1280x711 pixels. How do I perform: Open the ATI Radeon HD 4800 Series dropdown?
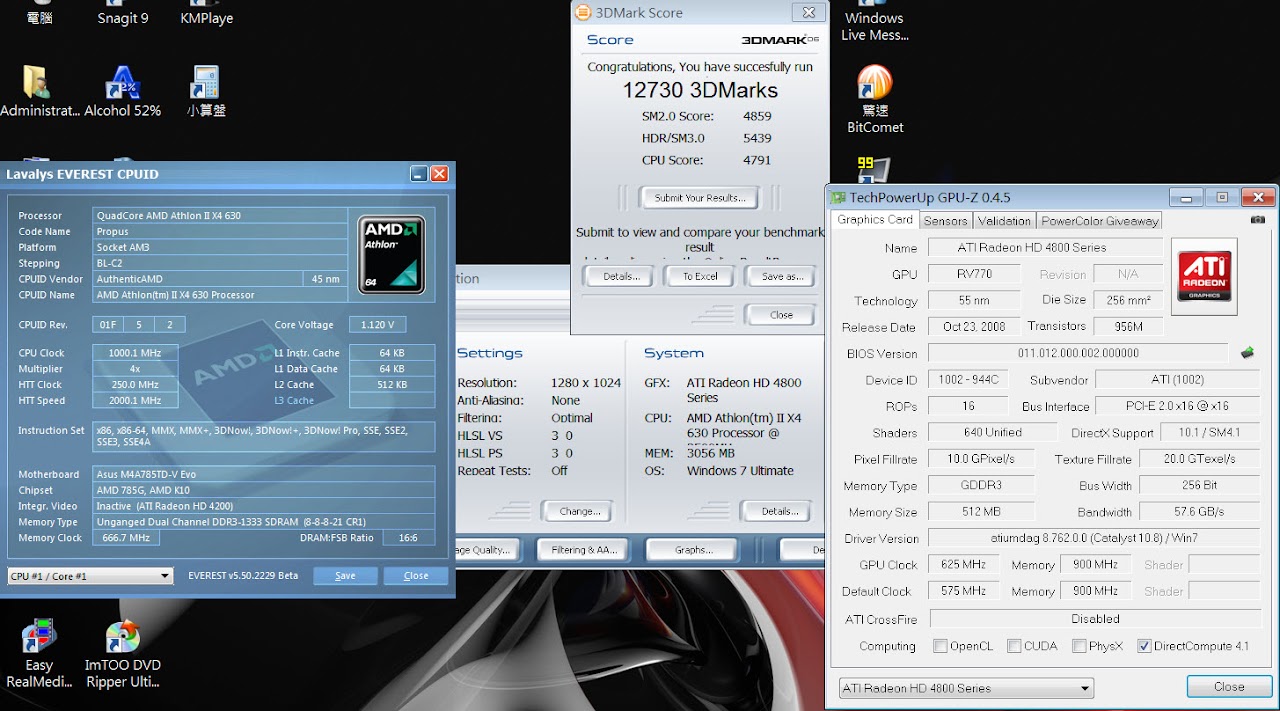(966, 688)
